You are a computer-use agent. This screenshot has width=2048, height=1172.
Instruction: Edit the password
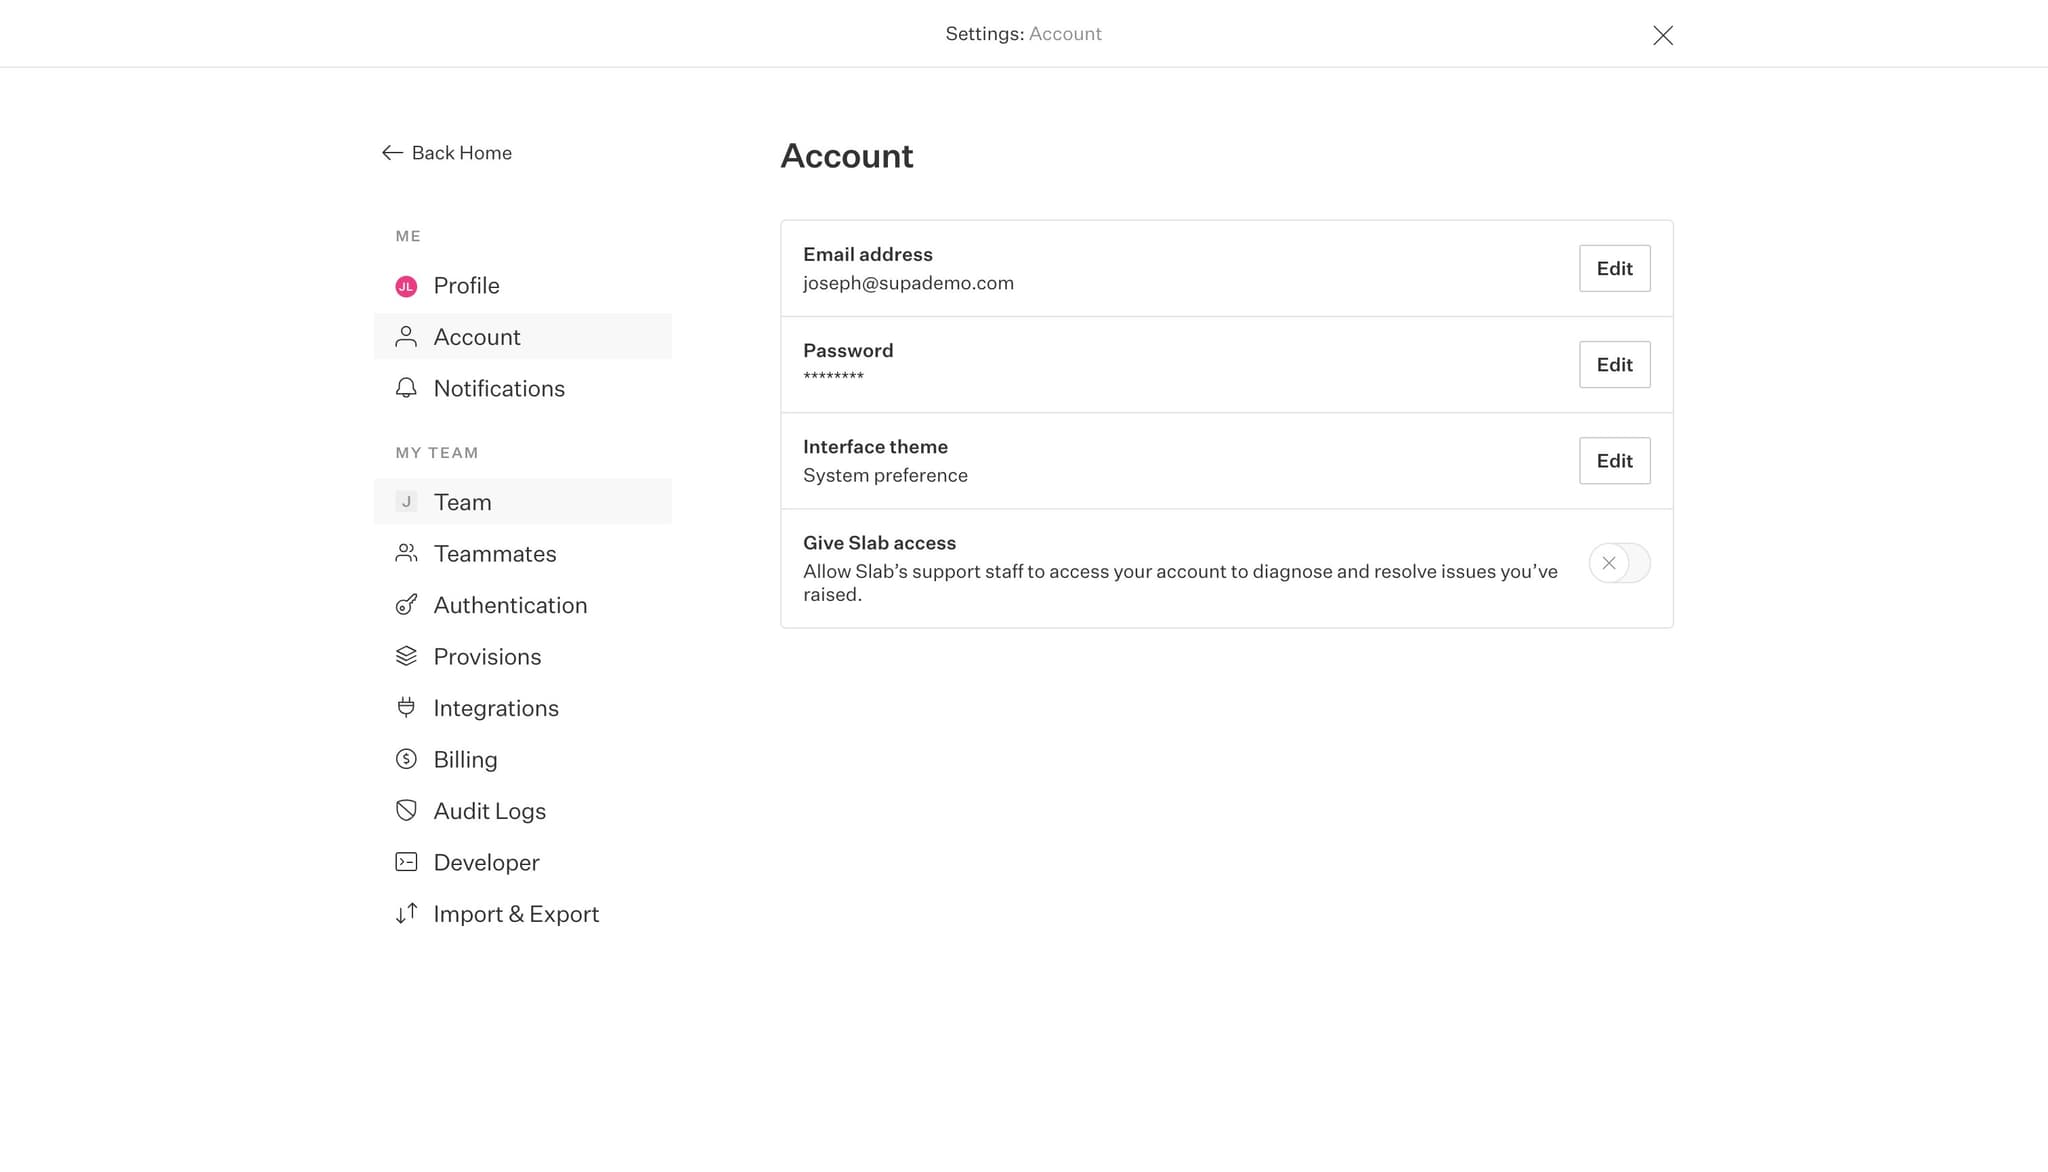point(1614,364)
